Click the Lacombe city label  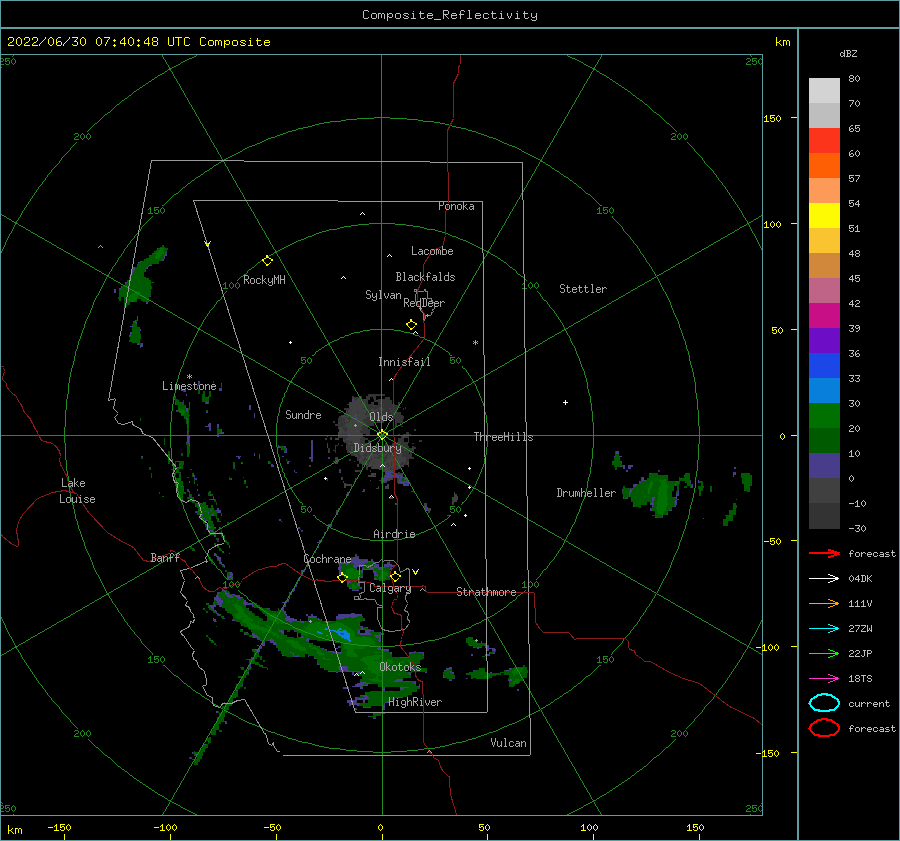coord(432,251)
